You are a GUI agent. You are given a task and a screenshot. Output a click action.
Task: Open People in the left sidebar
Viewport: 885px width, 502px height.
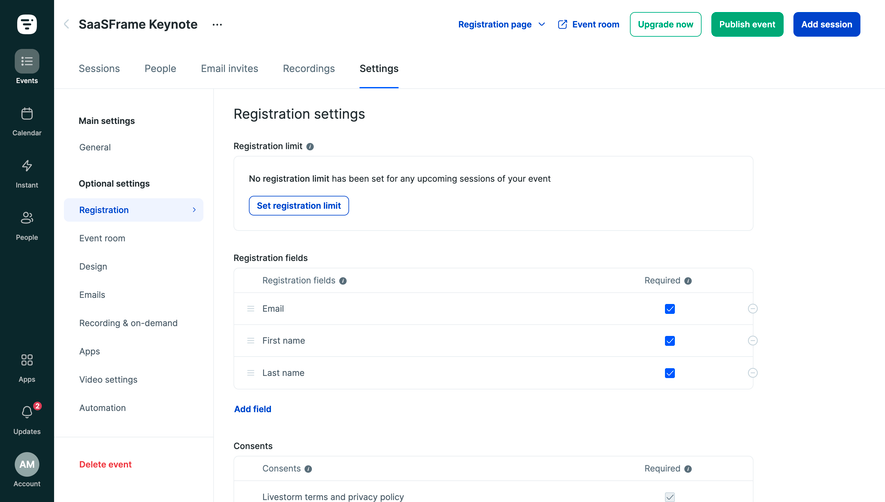[x=27, y=226]
